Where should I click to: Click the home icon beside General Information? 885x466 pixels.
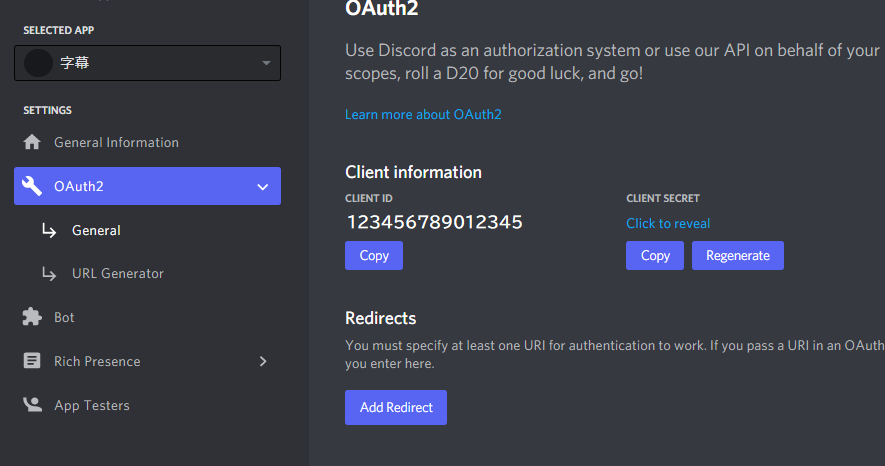(32, 142)
